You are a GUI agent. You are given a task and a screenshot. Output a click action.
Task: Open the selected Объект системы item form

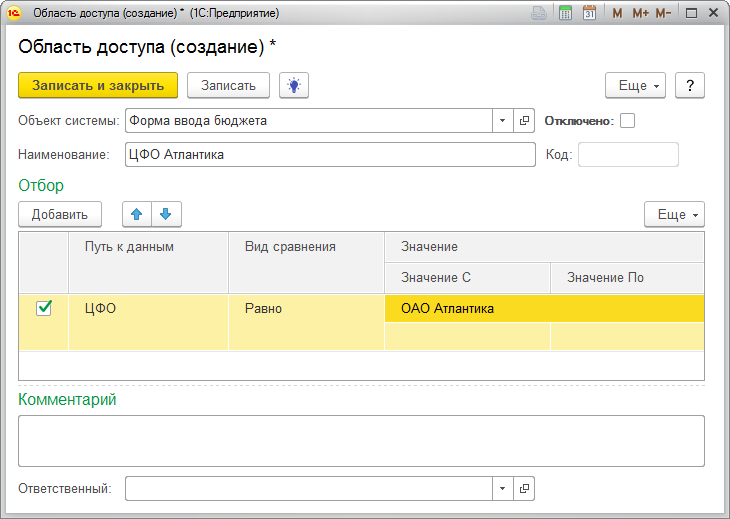click(525, 121)
